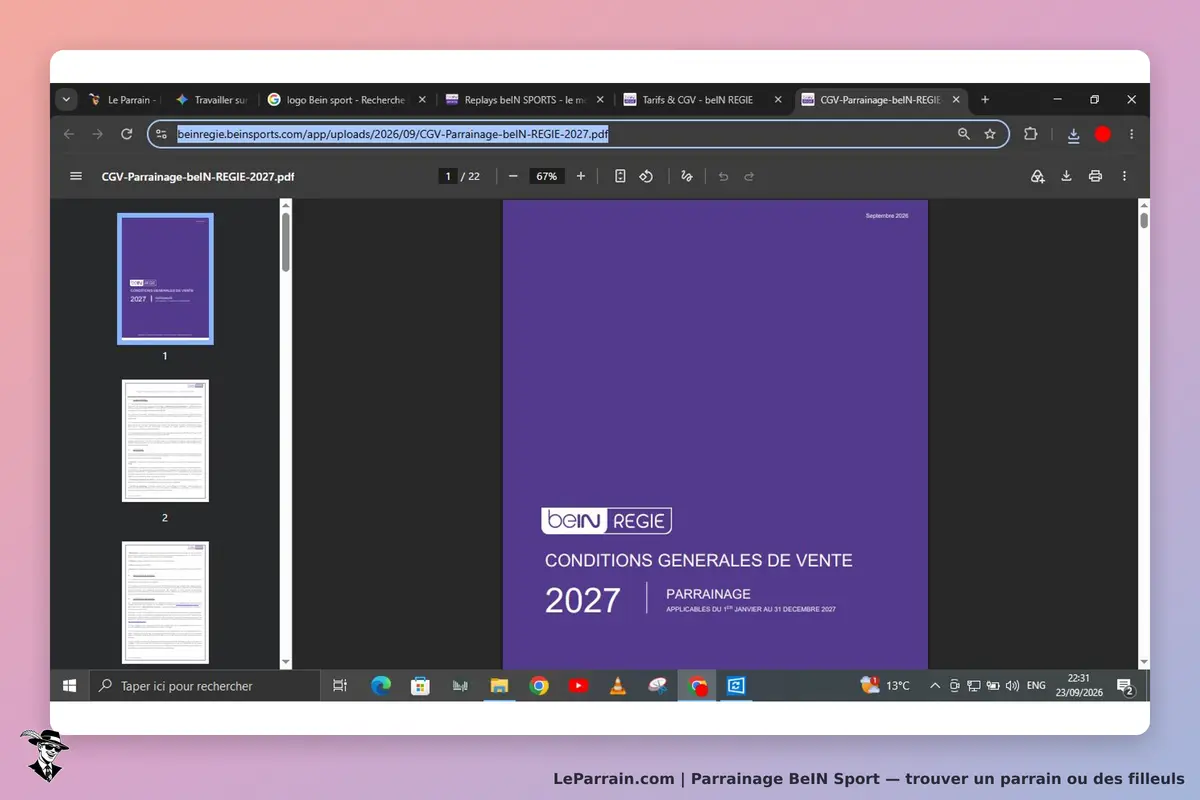Close the Replays beIN SPORTS tab
The width and height of the screenshot is (1200, 800).
600,100
